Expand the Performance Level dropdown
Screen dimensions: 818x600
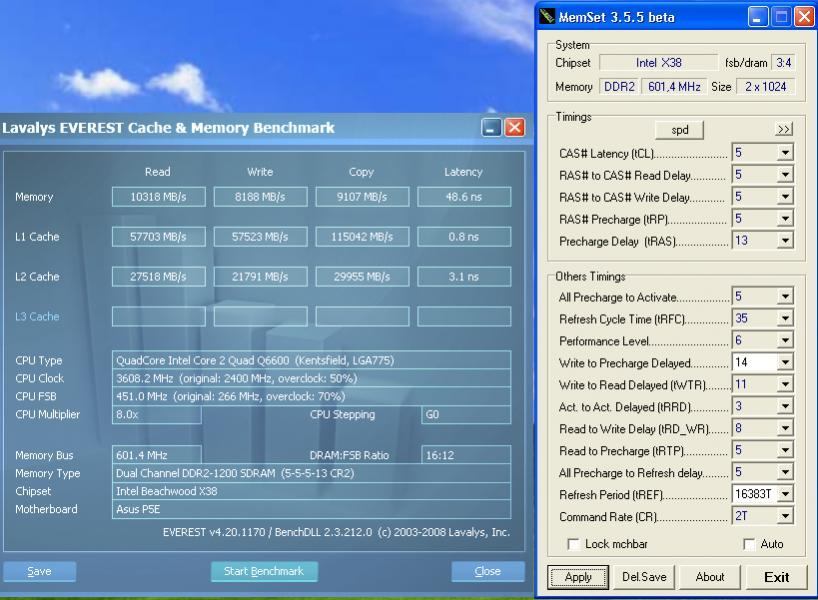click(785, 340)
